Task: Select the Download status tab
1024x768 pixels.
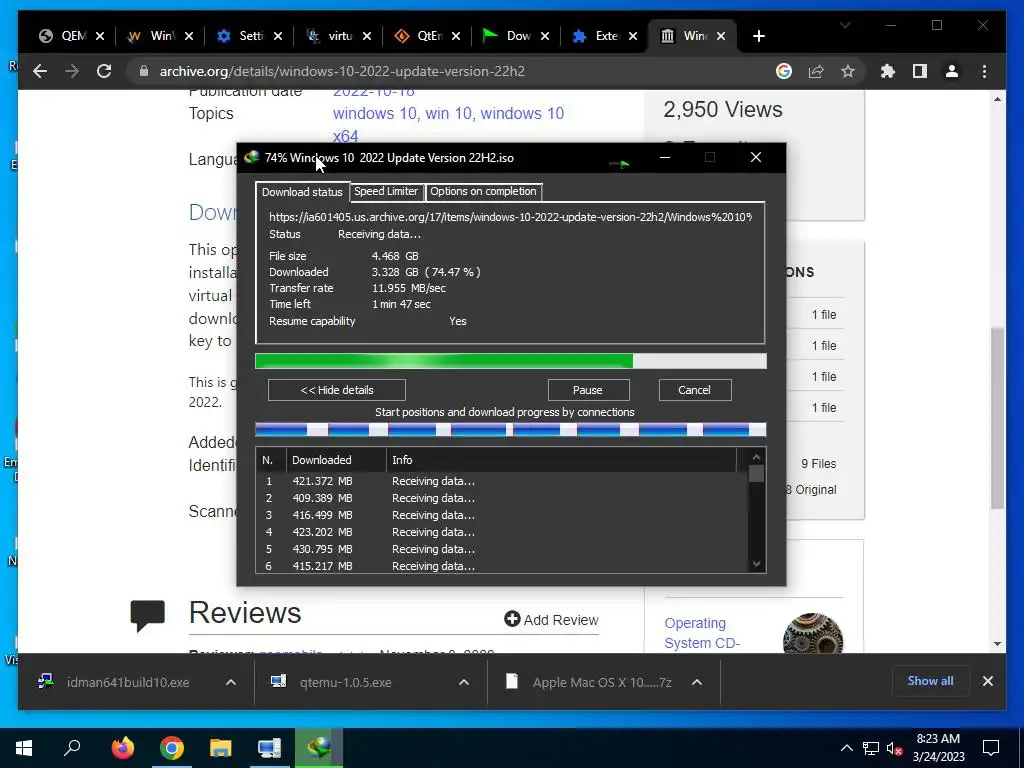Action: point(302,192)
